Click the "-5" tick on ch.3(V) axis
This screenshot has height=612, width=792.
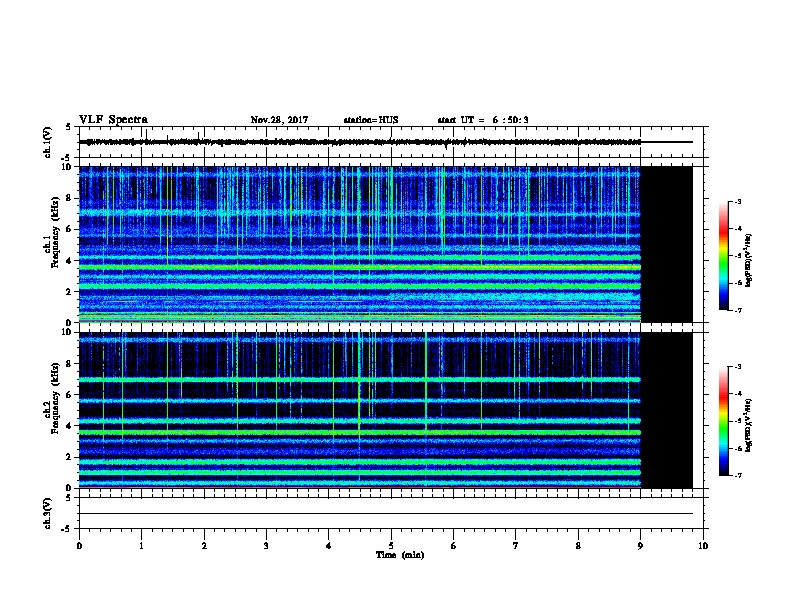[x=66, y=529]
